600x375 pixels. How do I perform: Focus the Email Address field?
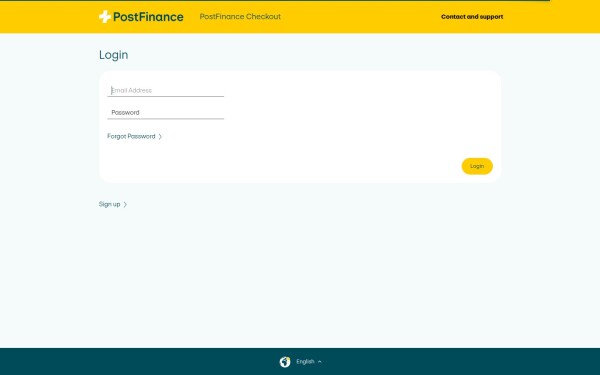[166, 90]
